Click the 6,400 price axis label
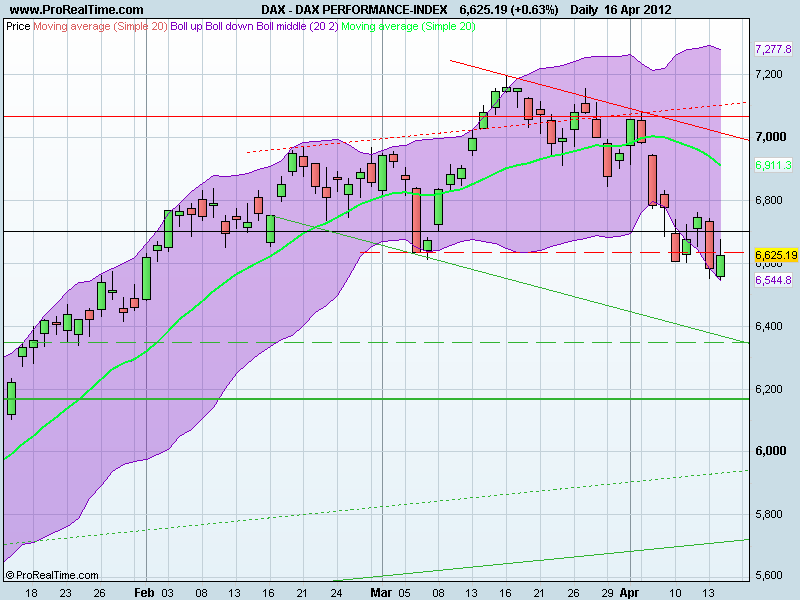 tap(769, 326)
